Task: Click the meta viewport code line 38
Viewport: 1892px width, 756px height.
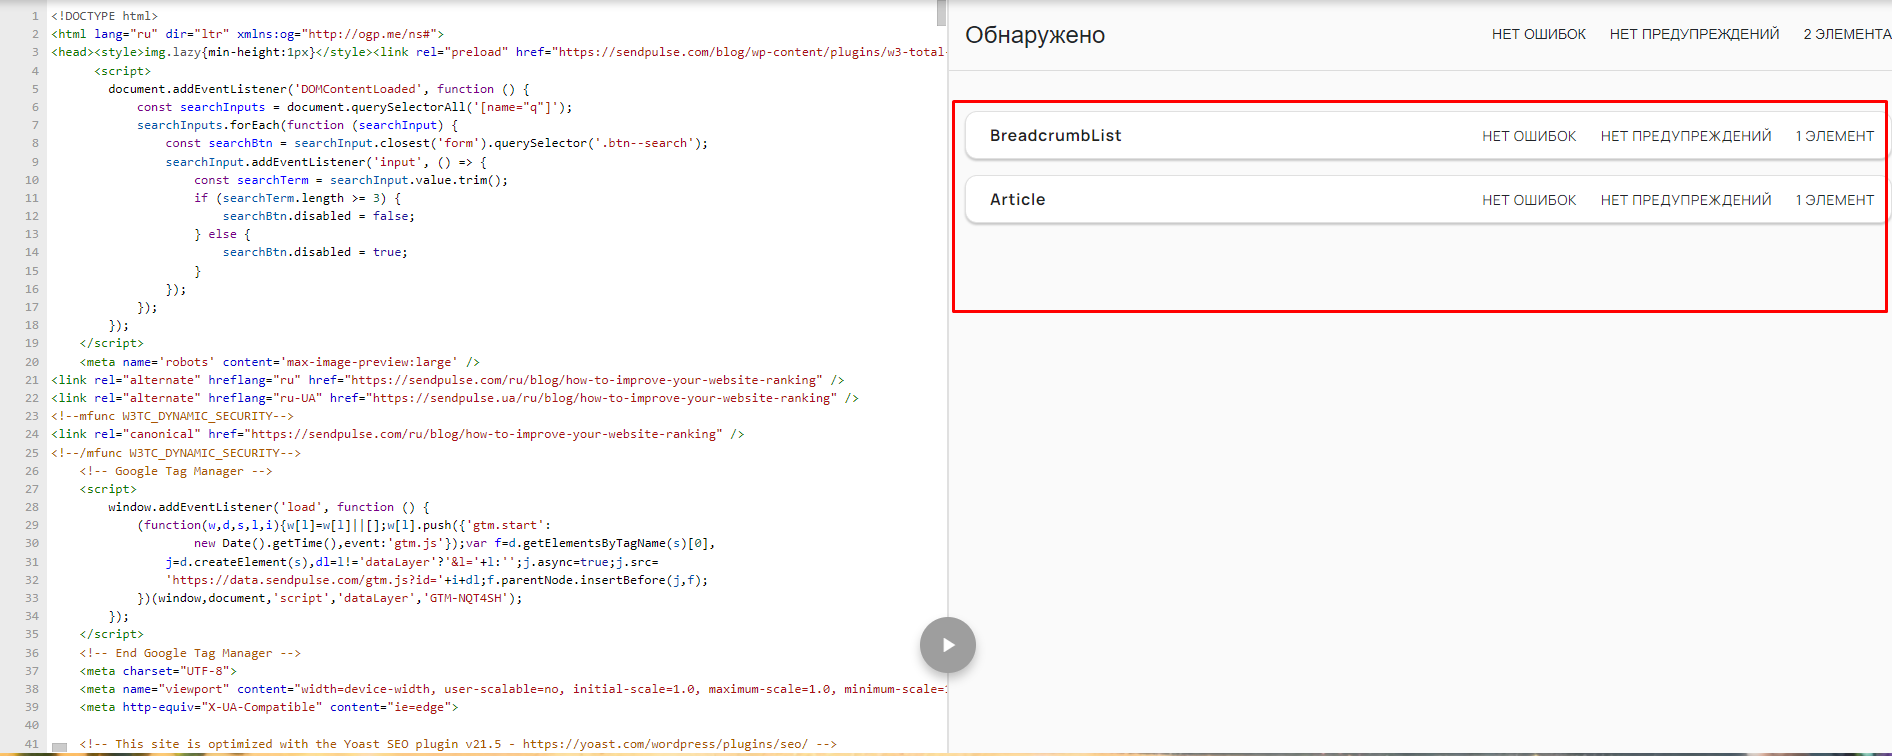Action: (513, 689)
